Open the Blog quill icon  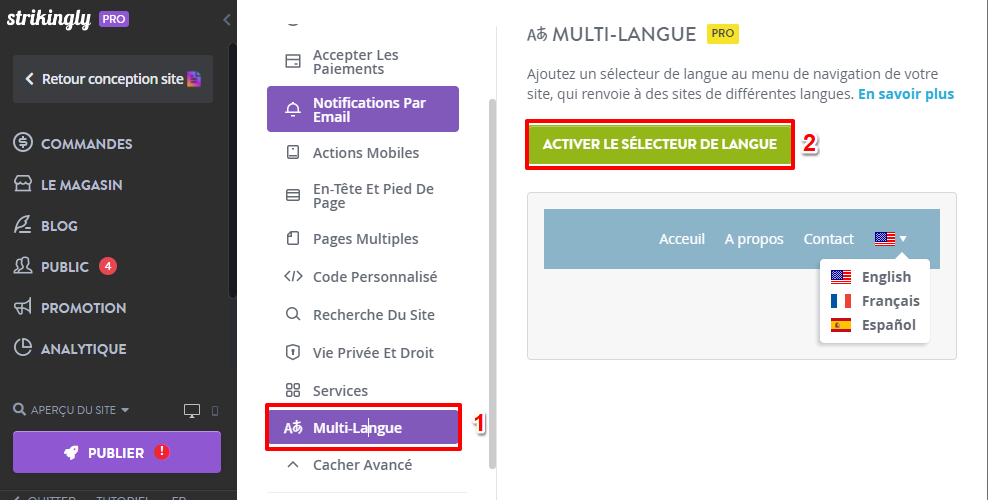pyautogui.click(x=23, y=225)
